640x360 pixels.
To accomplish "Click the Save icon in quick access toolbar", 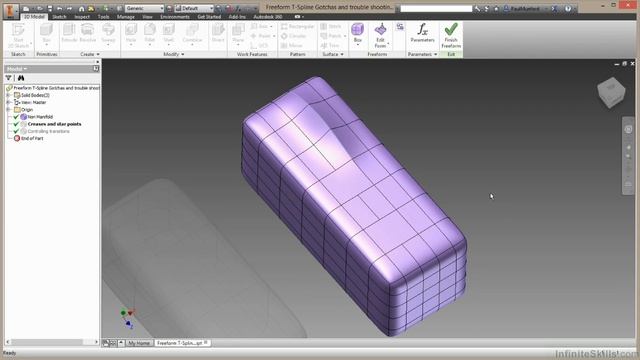I will (50, 9).
